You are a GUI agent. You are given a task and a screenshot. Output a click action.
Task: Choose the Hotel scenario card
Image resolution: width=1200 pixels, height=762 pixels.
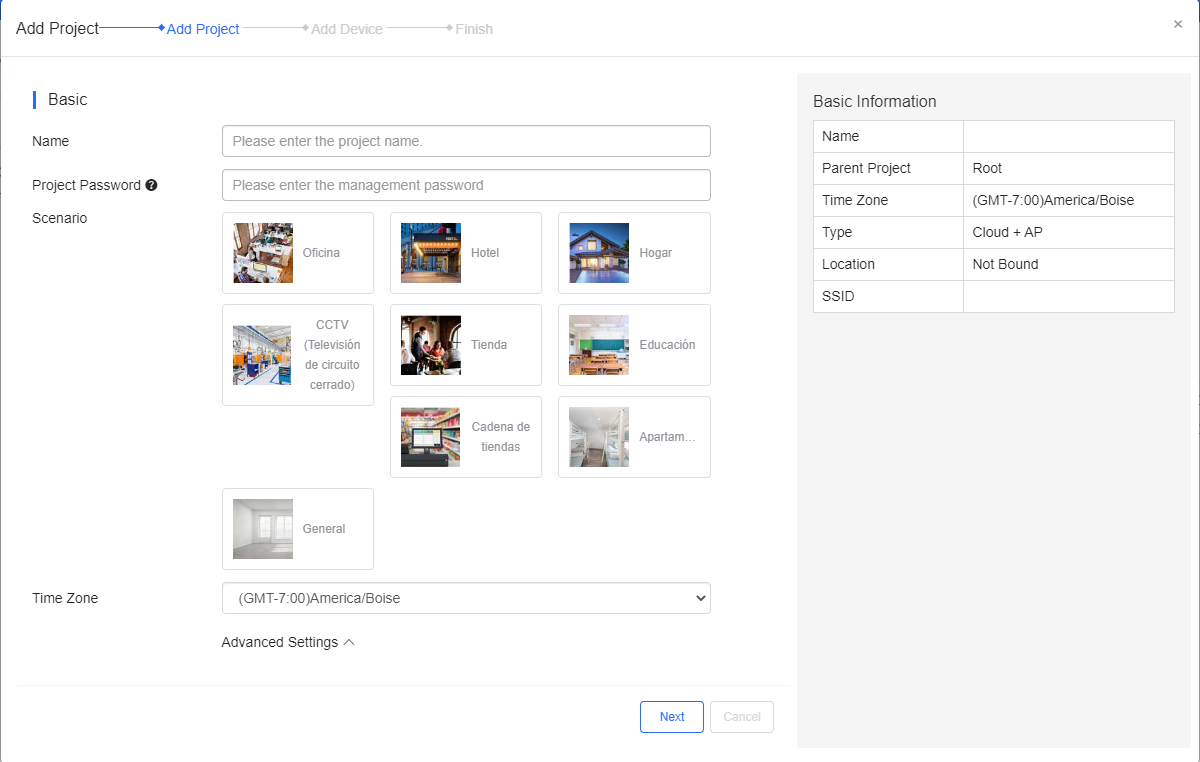[466, 253]
